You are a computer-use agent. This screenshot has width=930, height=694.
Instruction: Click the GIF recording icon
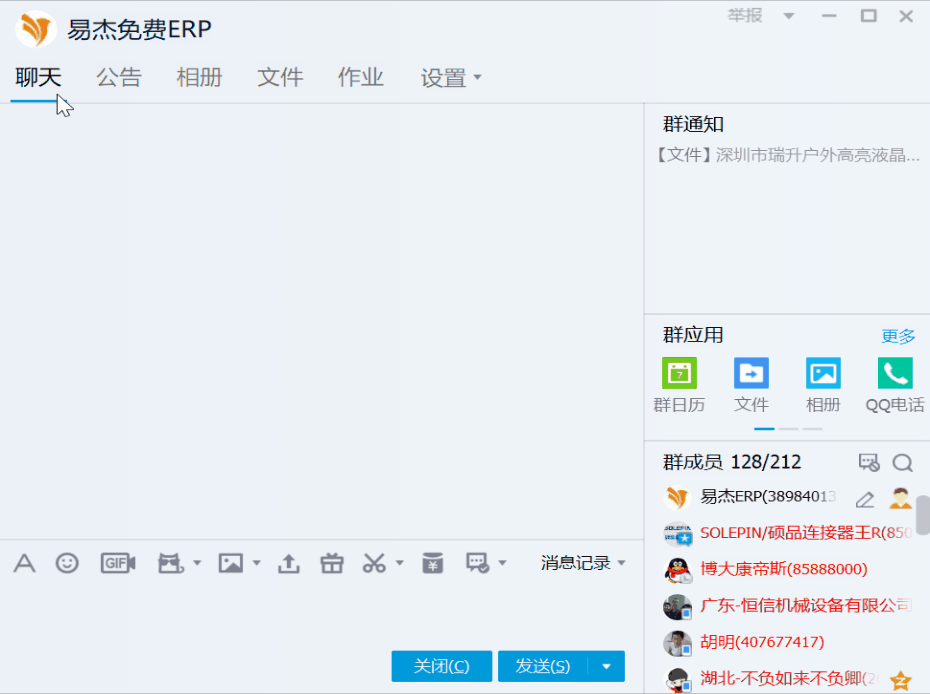pyautogui.click(x=118, y=563)
